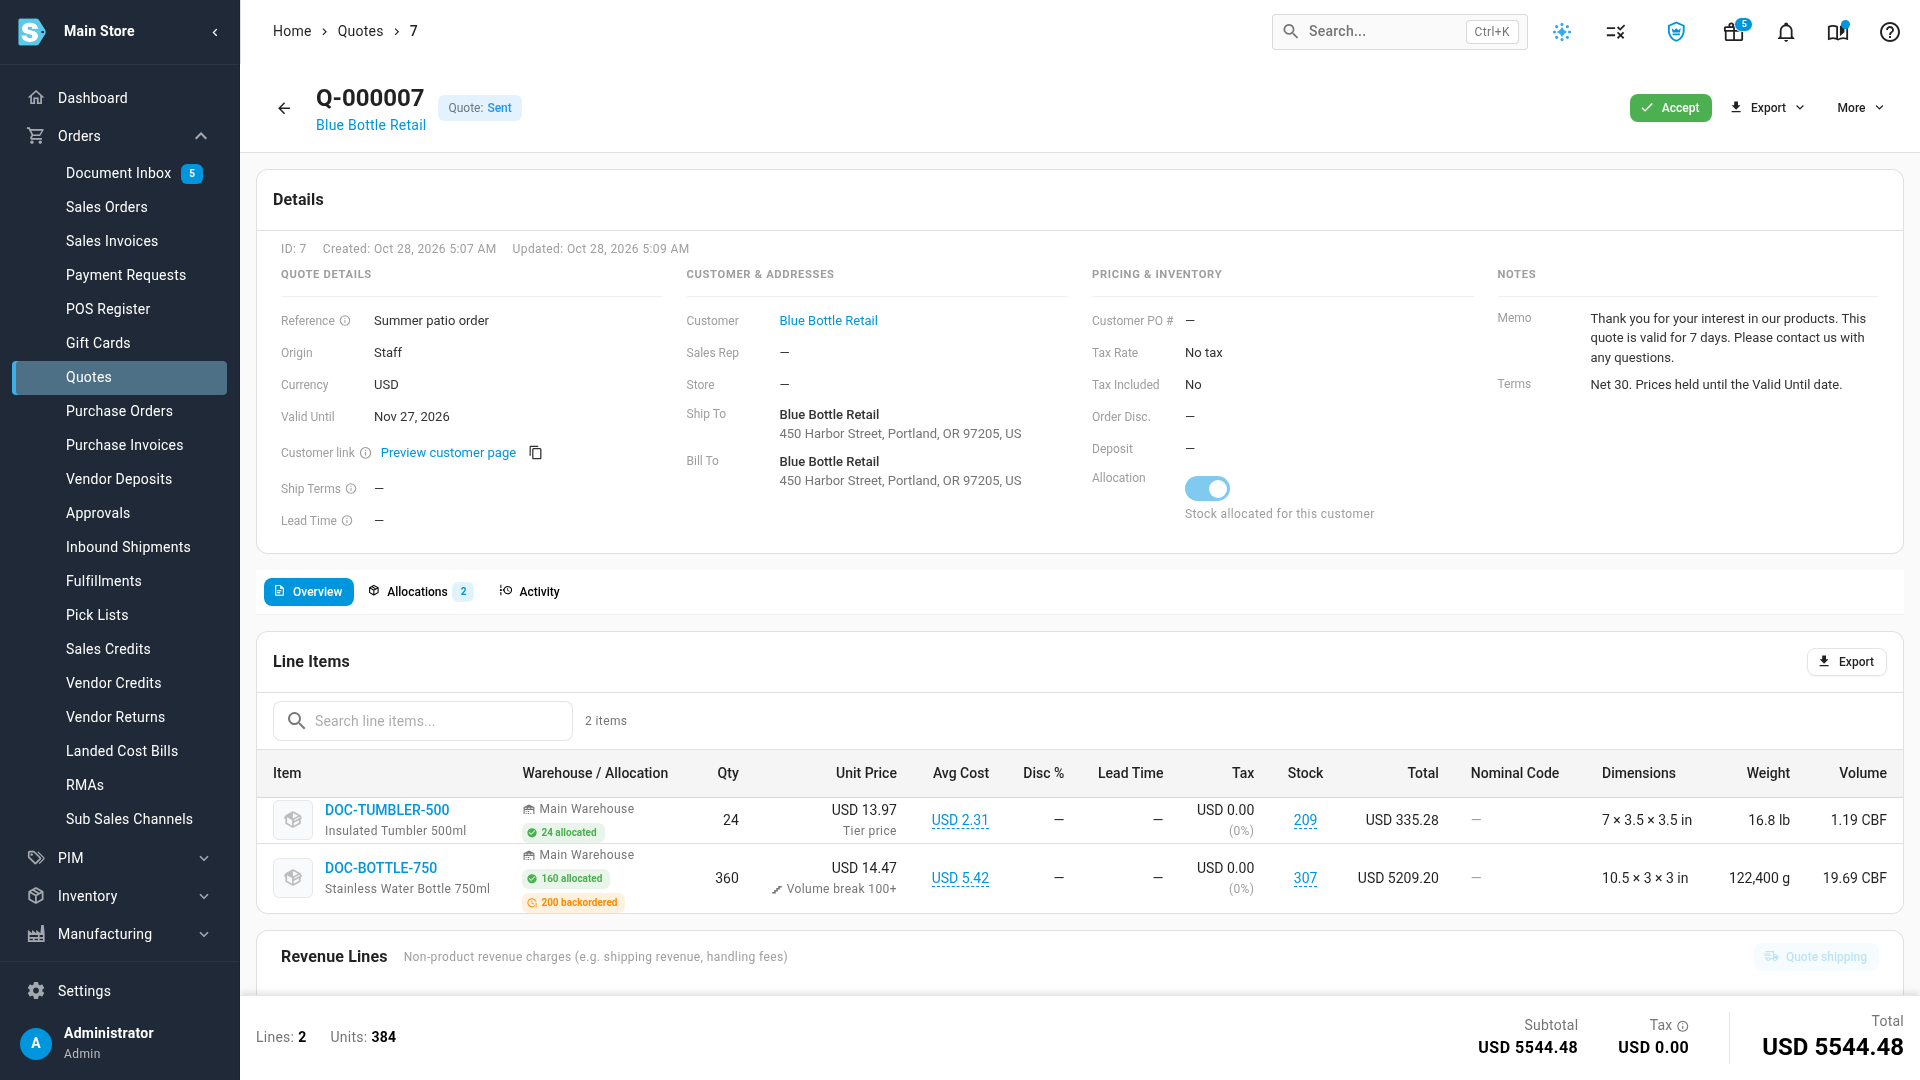Open the More dropdown menu
Image resolution: width=1920 pixels, height=1080 pixels.
click(x=1861, y=108)
